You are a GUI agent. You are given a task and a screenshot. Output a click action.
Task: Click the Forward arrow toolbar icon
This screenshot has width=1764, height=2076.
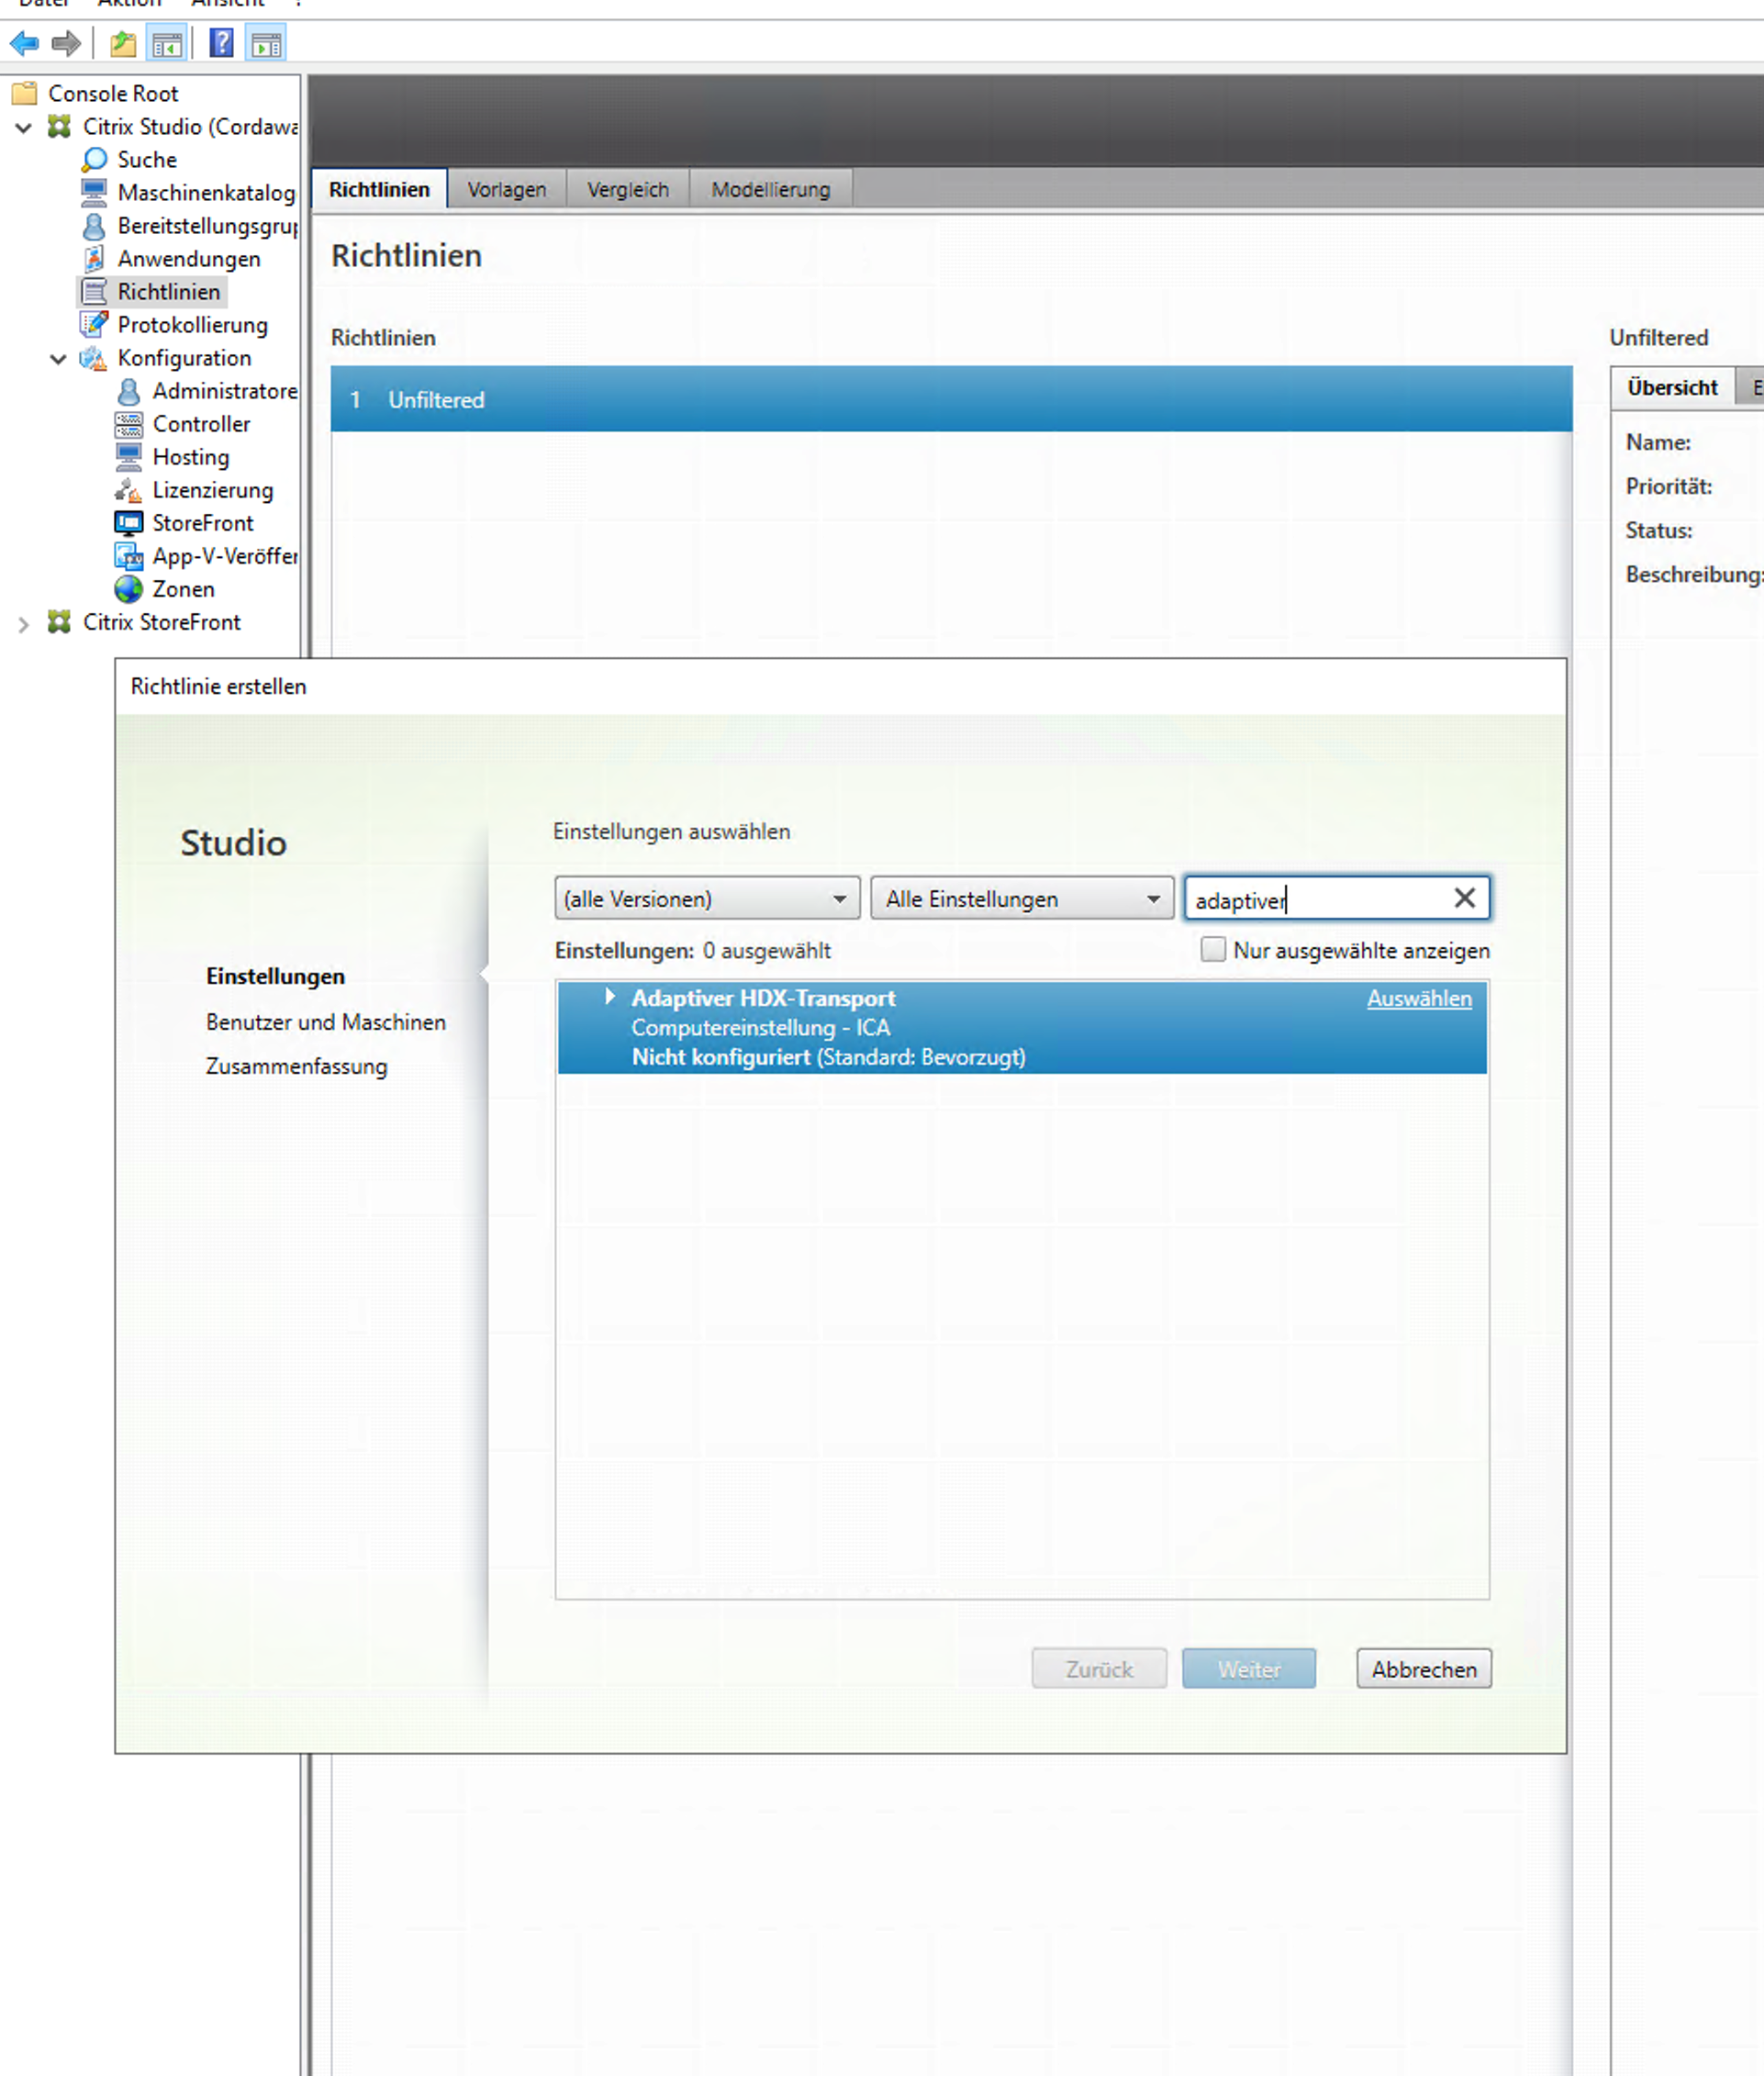pos(66,43)
